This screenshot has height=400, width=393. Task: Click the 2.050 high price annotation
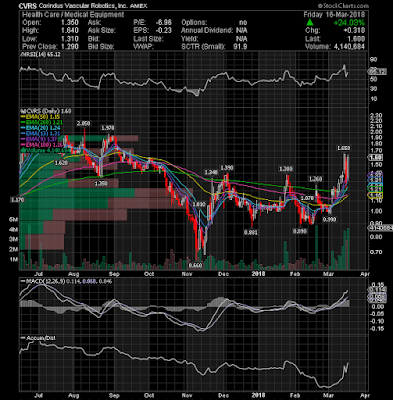click(83, 123)
